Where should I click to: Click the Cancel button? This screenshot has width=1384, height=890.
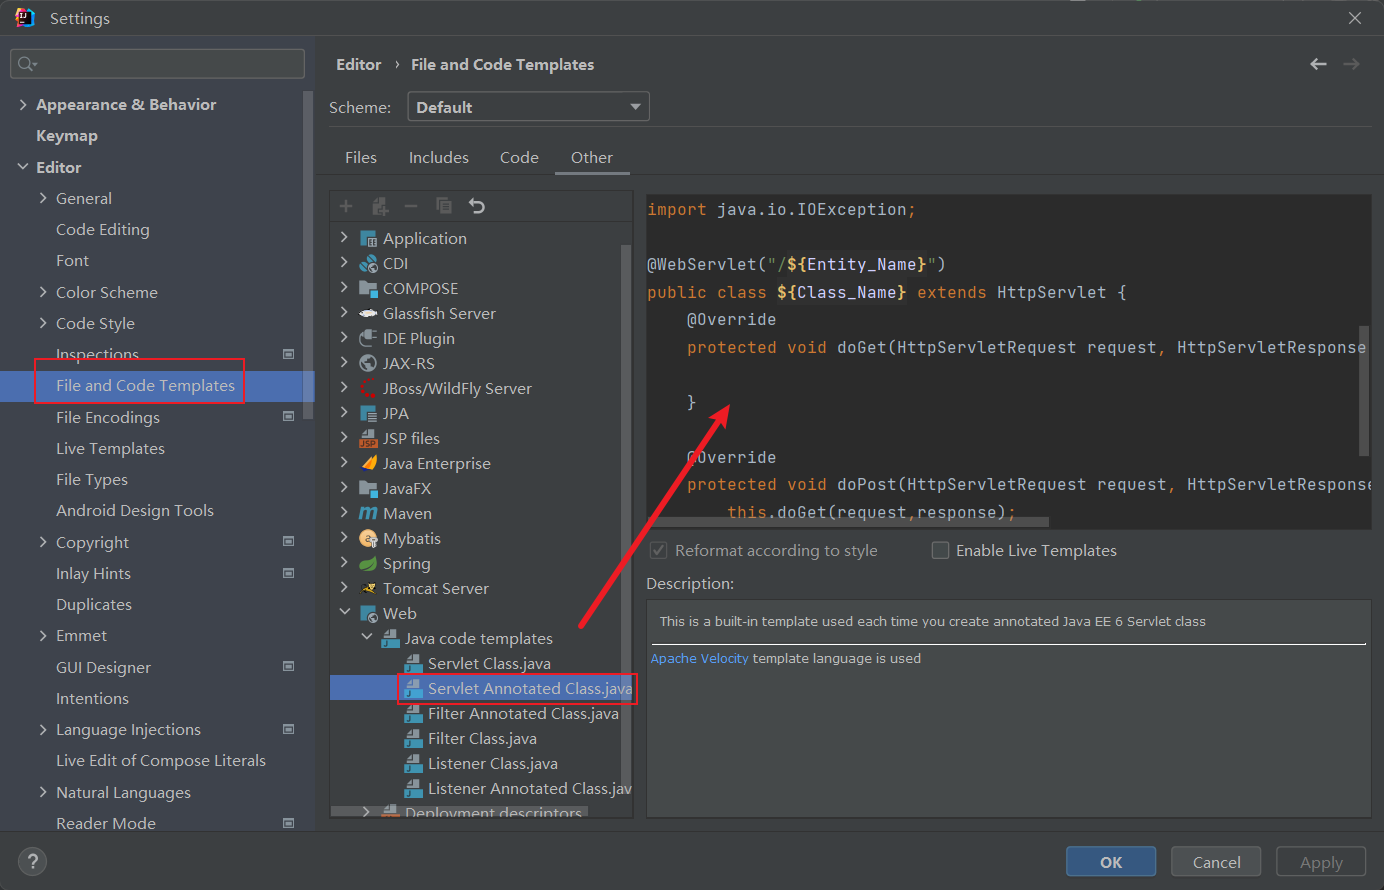pyautogui.click(x=1216, y=862)
